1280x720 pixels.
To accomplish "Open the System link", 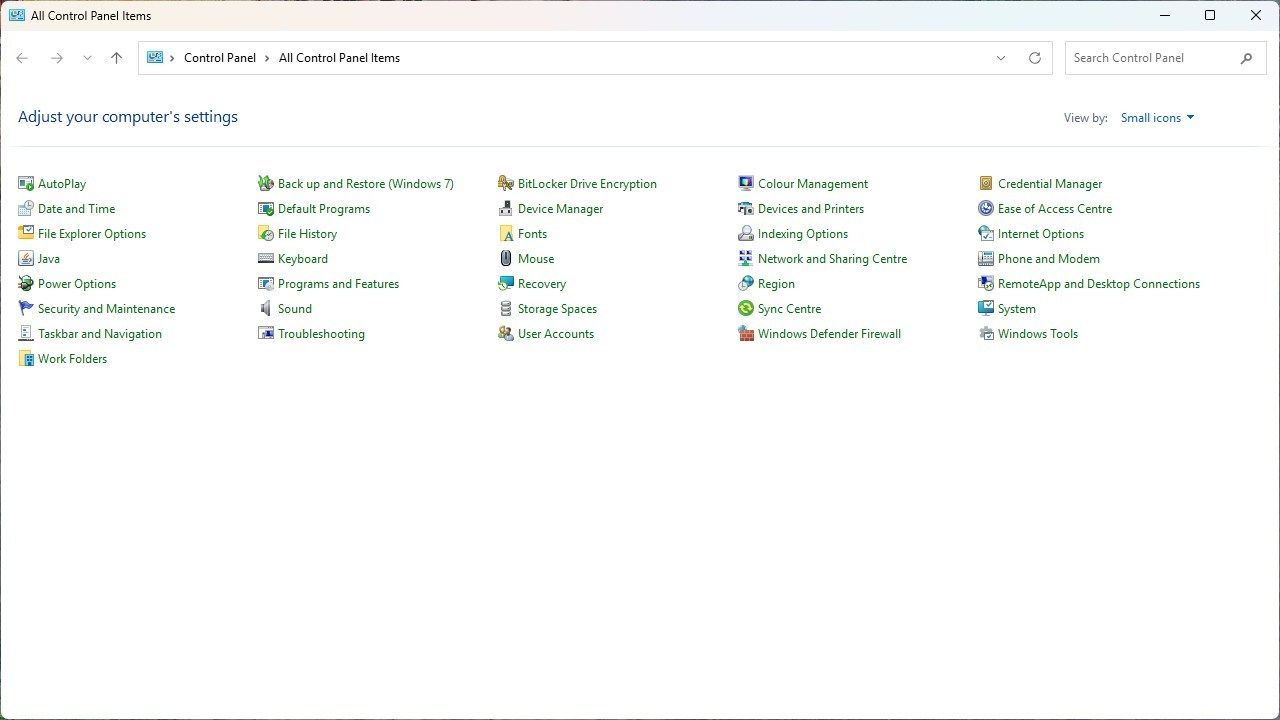I will 1017,309.
